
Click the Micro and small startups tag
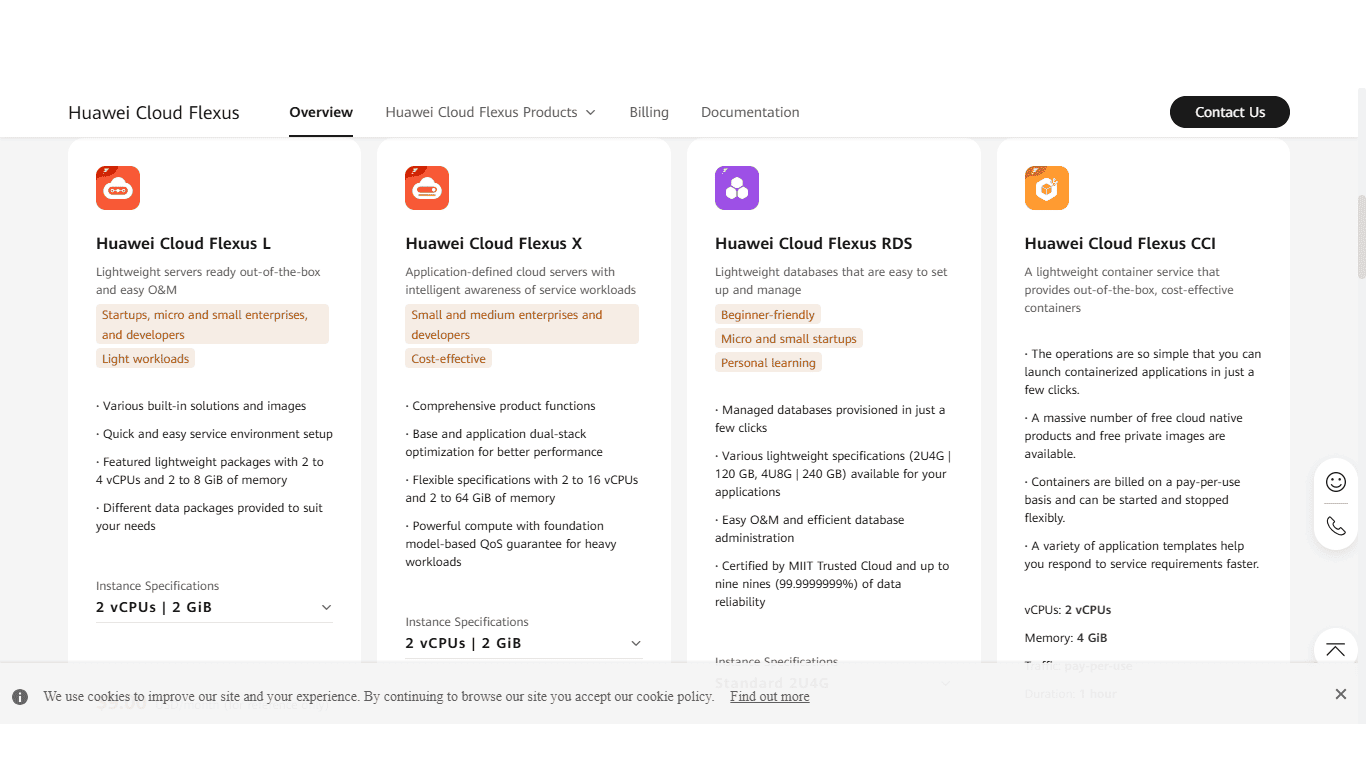click(789, 339)
